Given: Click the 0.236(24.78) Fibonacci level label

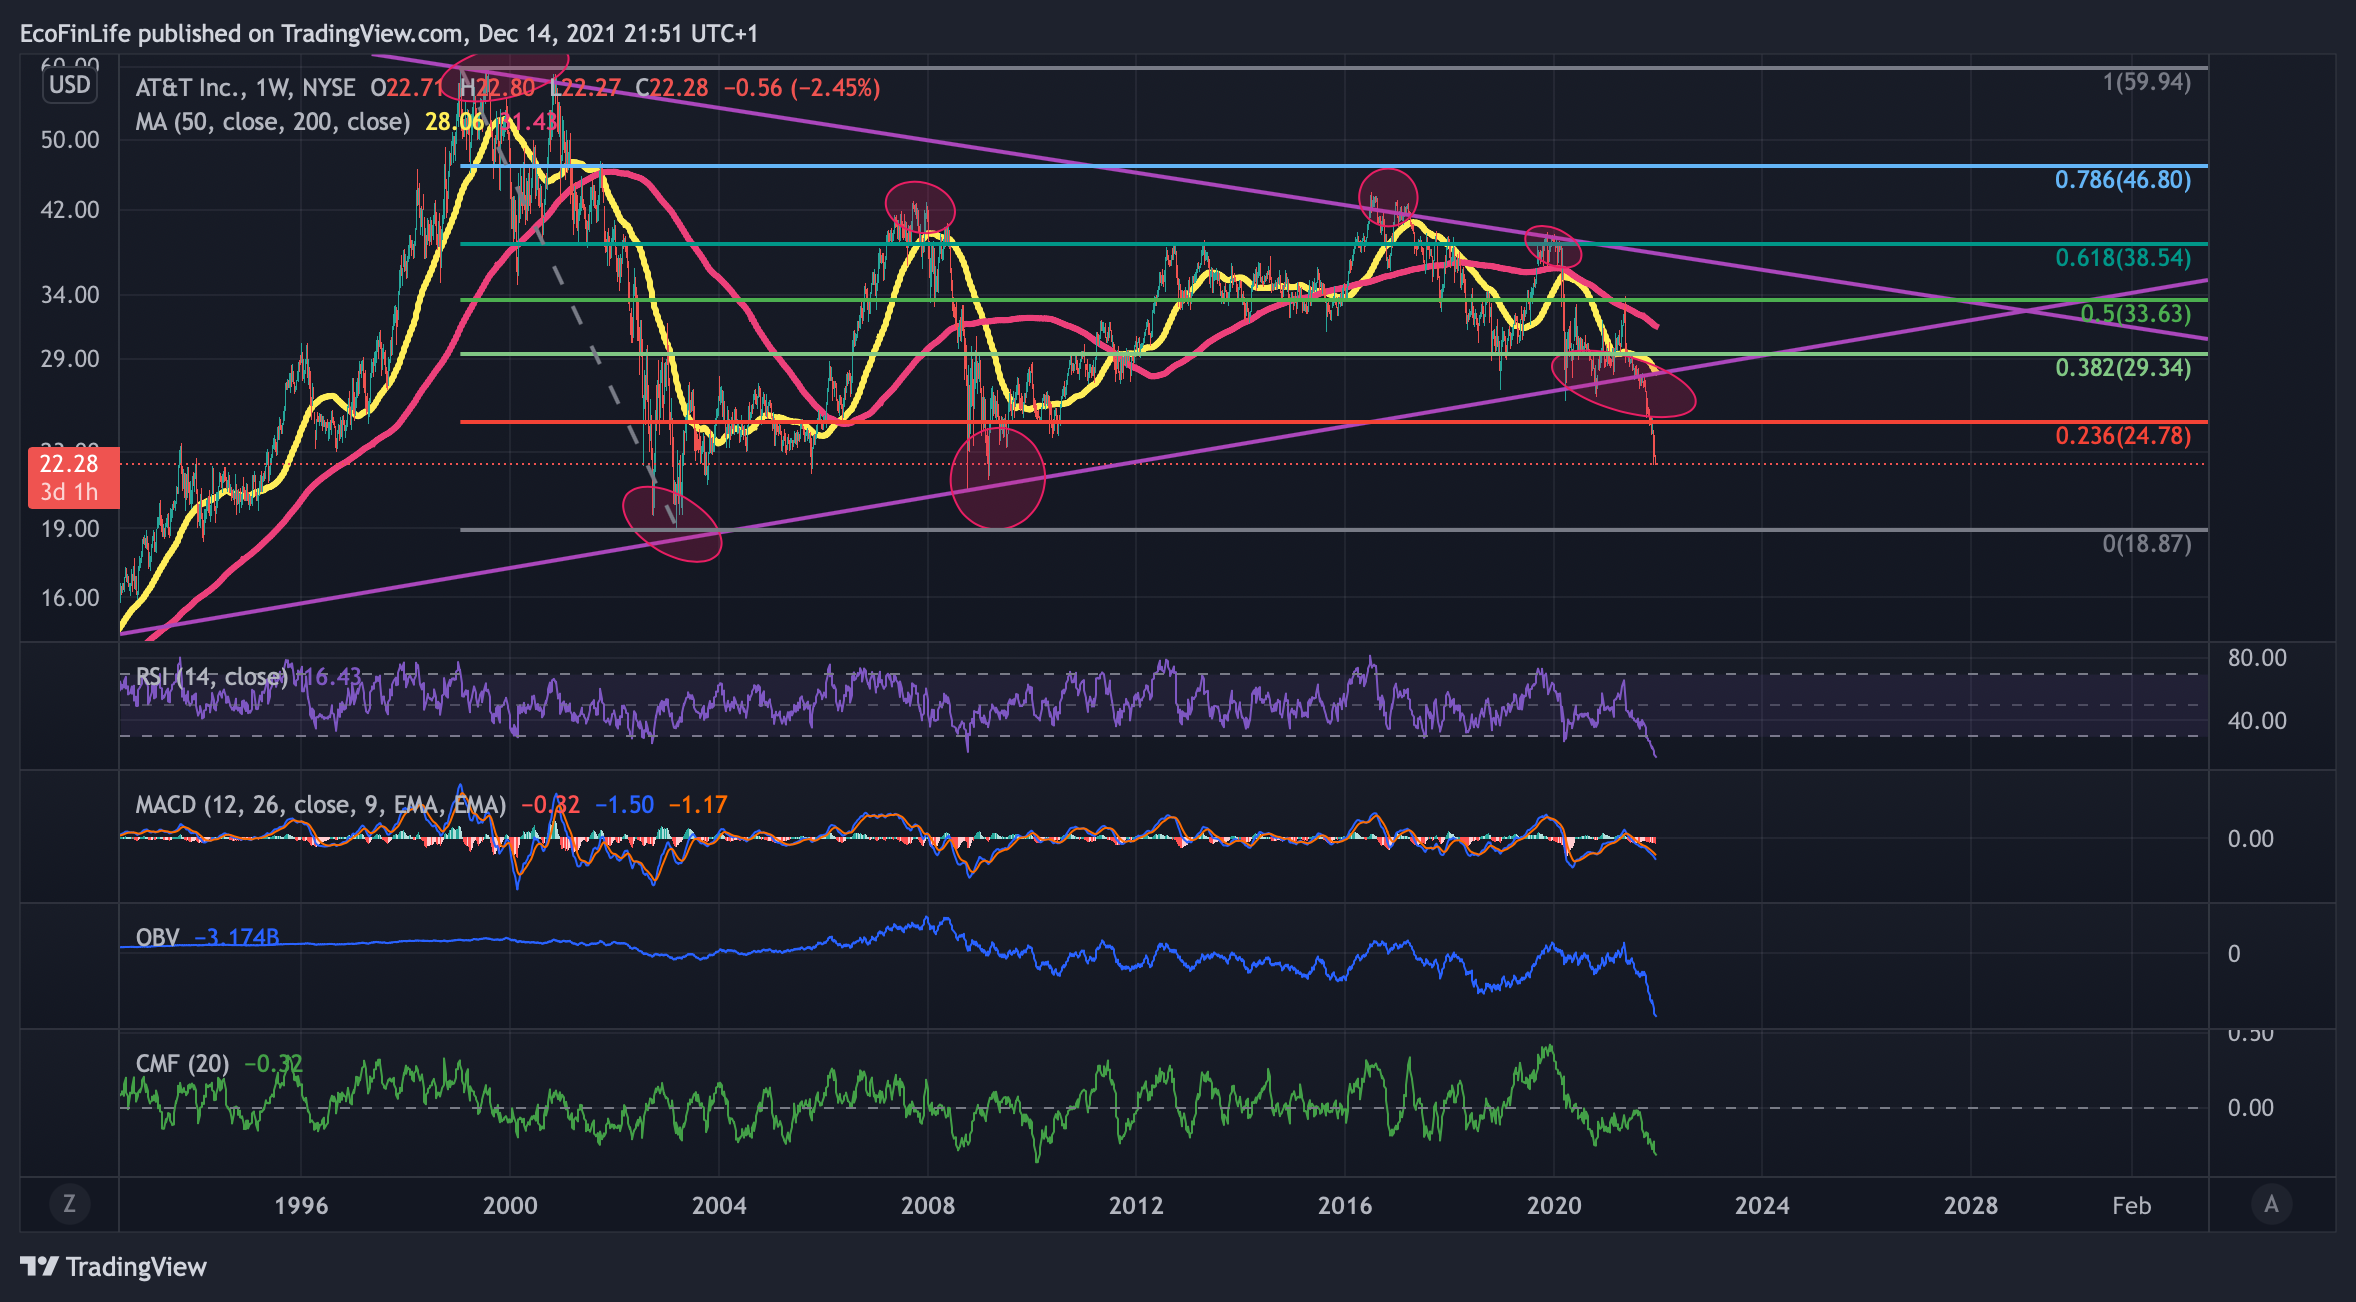Looking at the screenshot, I should tap(2123, 436).
